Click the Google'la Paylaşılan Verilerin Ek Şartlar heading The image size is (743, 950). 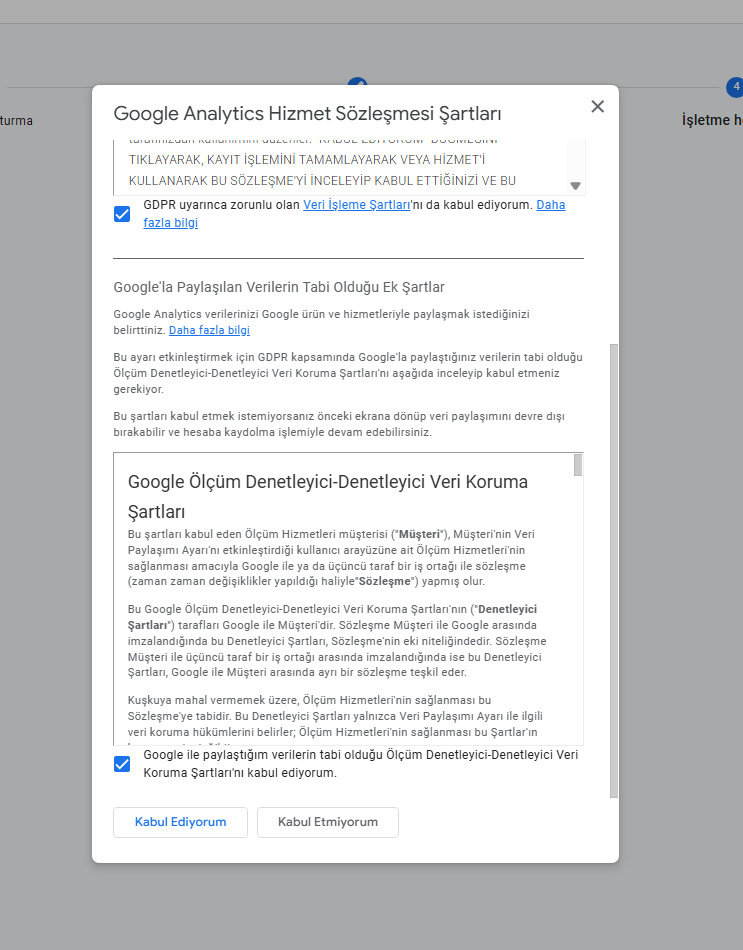coord(279,287)
